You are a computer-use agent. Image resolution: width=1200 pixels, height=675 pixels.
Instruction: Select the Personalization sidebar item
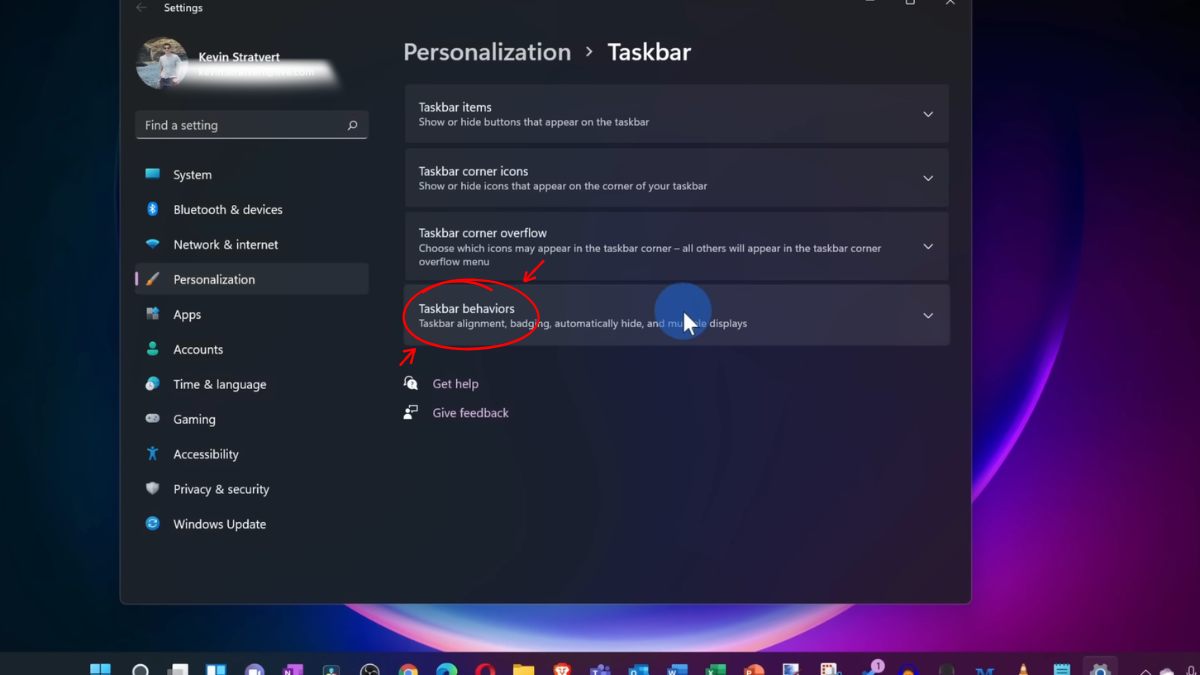[x=252, y=279]
